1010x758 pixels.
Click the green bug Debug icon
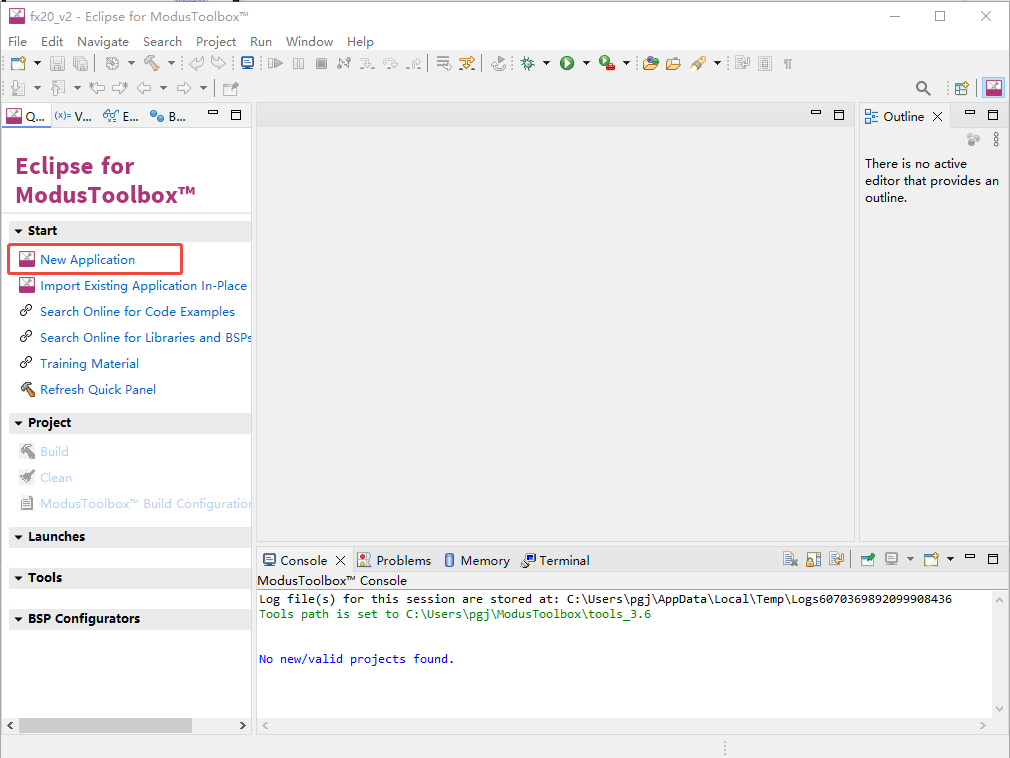pos(528,63)
